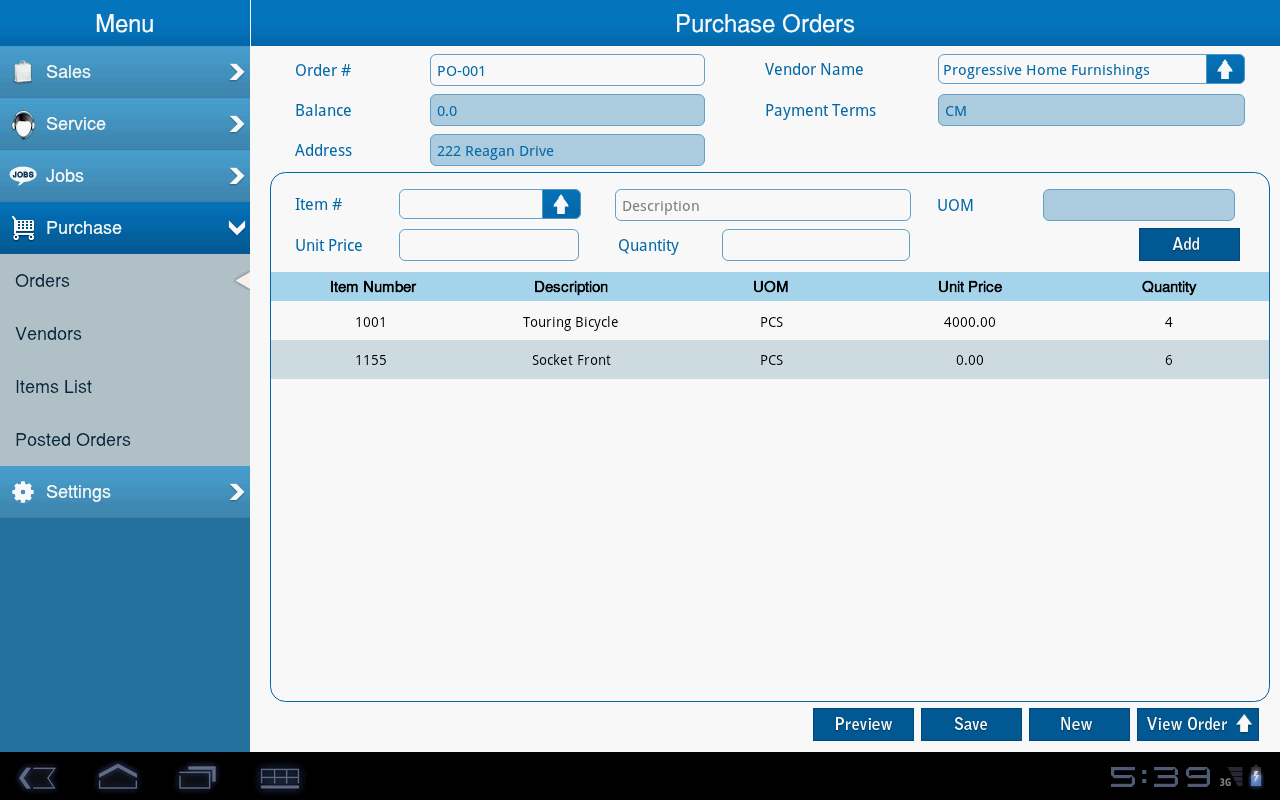
Task: Click the Description input field
Action: pos(762,205)
